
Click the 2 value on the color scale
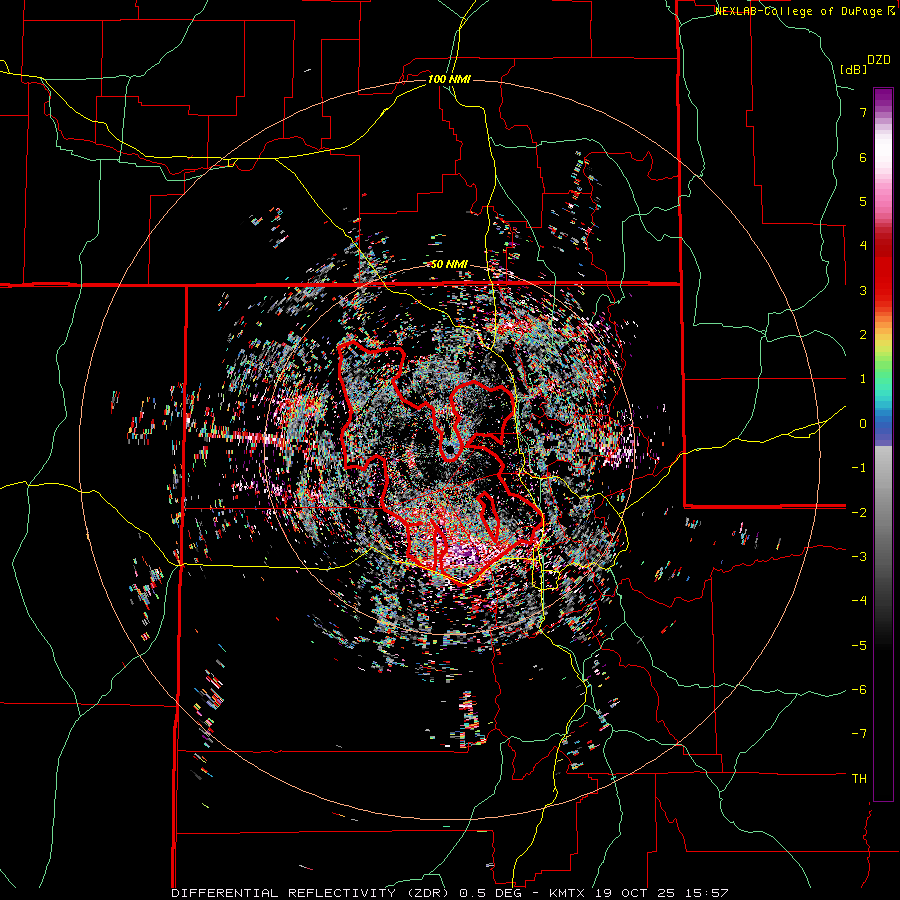pos(863,335)
